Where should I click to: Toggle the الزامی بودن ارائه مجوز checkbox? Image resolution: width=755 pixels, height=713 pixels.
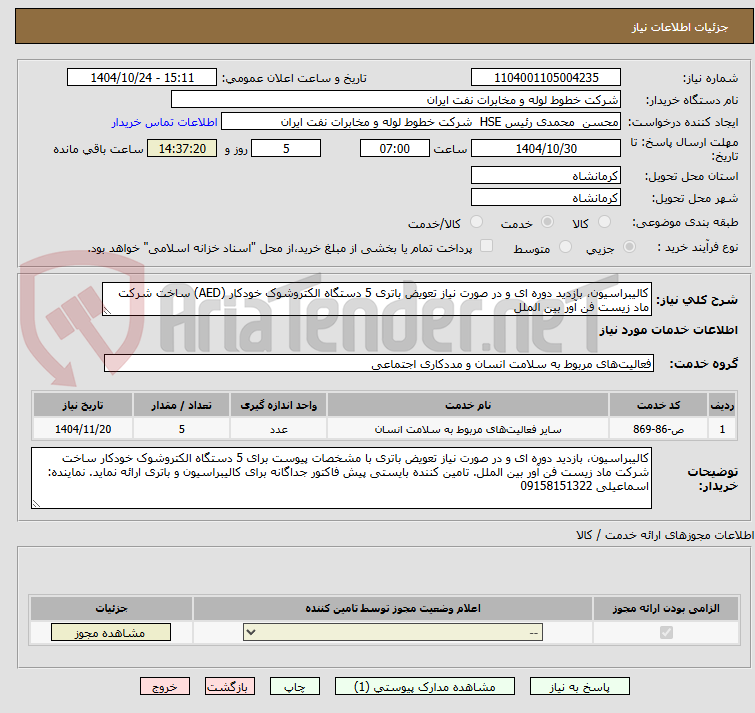tap(666, 632)
